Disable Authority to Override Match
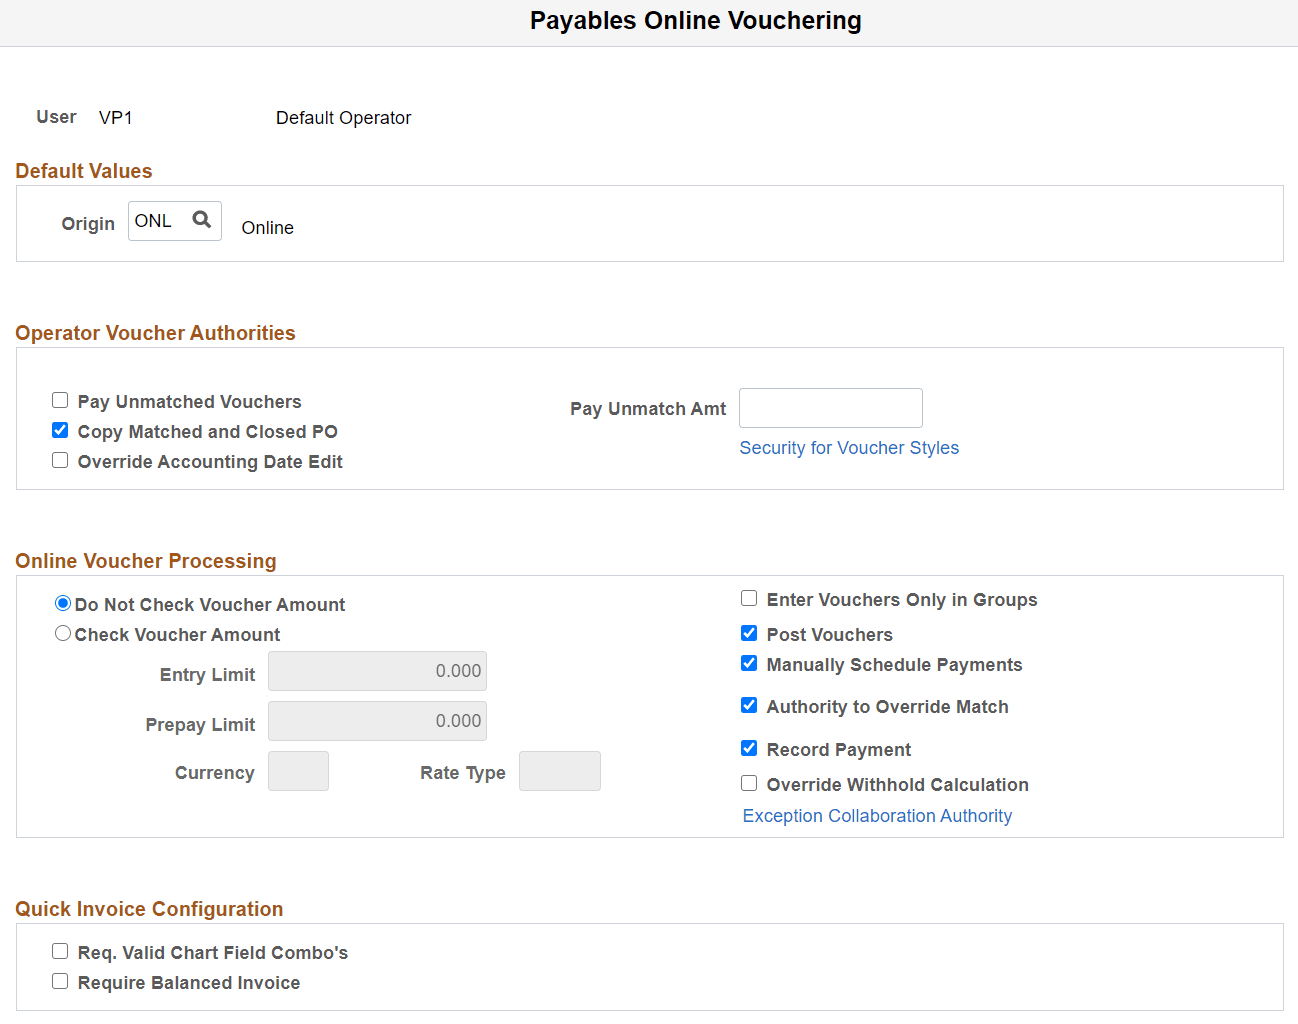This screenshot has width=1298, height=1024. click(x=749, y=704)
